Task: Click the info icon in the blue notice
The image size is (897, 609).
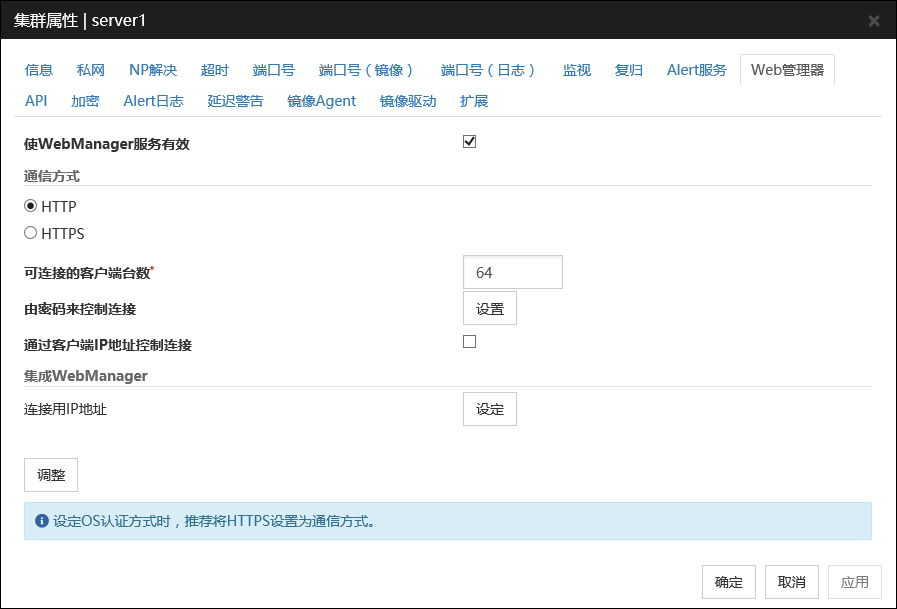Action: coord(41,521)
